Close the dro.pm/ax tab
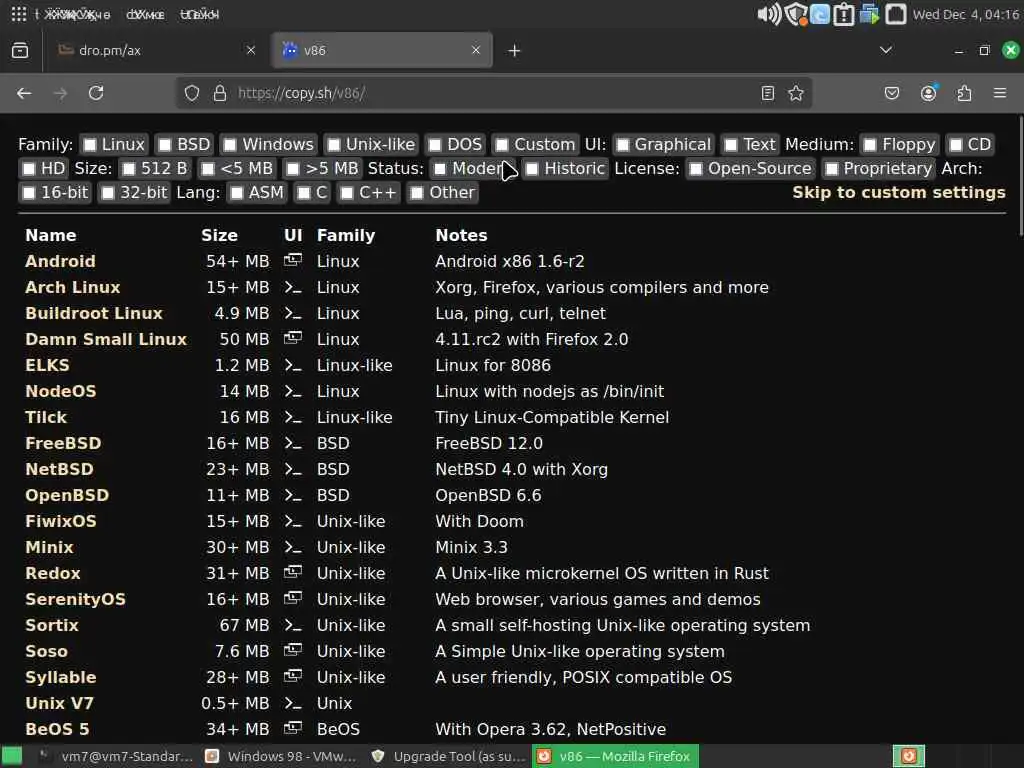1024x768 pixels. [250, 50]
